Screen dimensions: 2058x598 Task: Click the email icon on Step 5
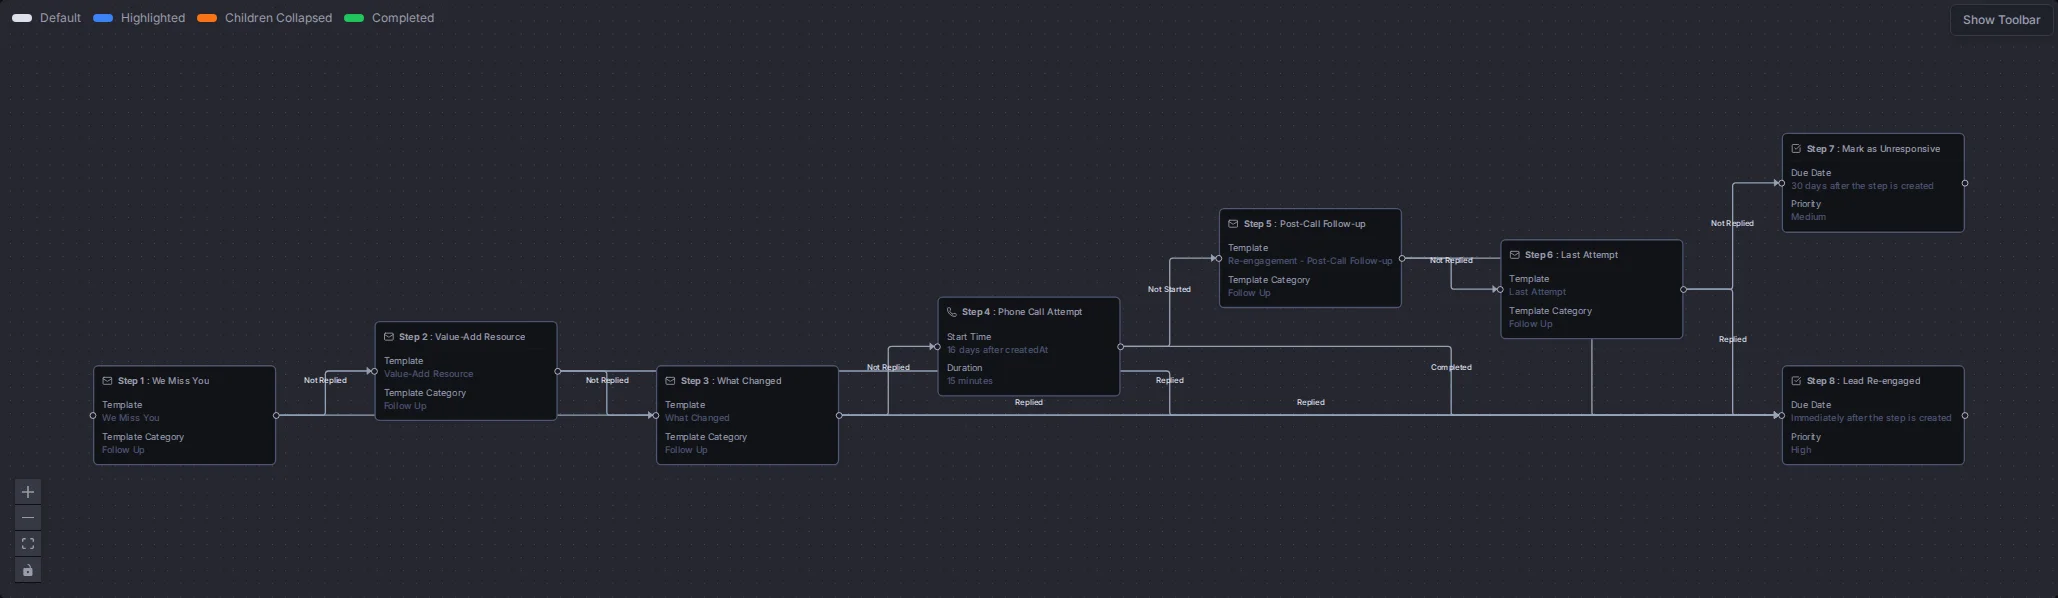1233,224
